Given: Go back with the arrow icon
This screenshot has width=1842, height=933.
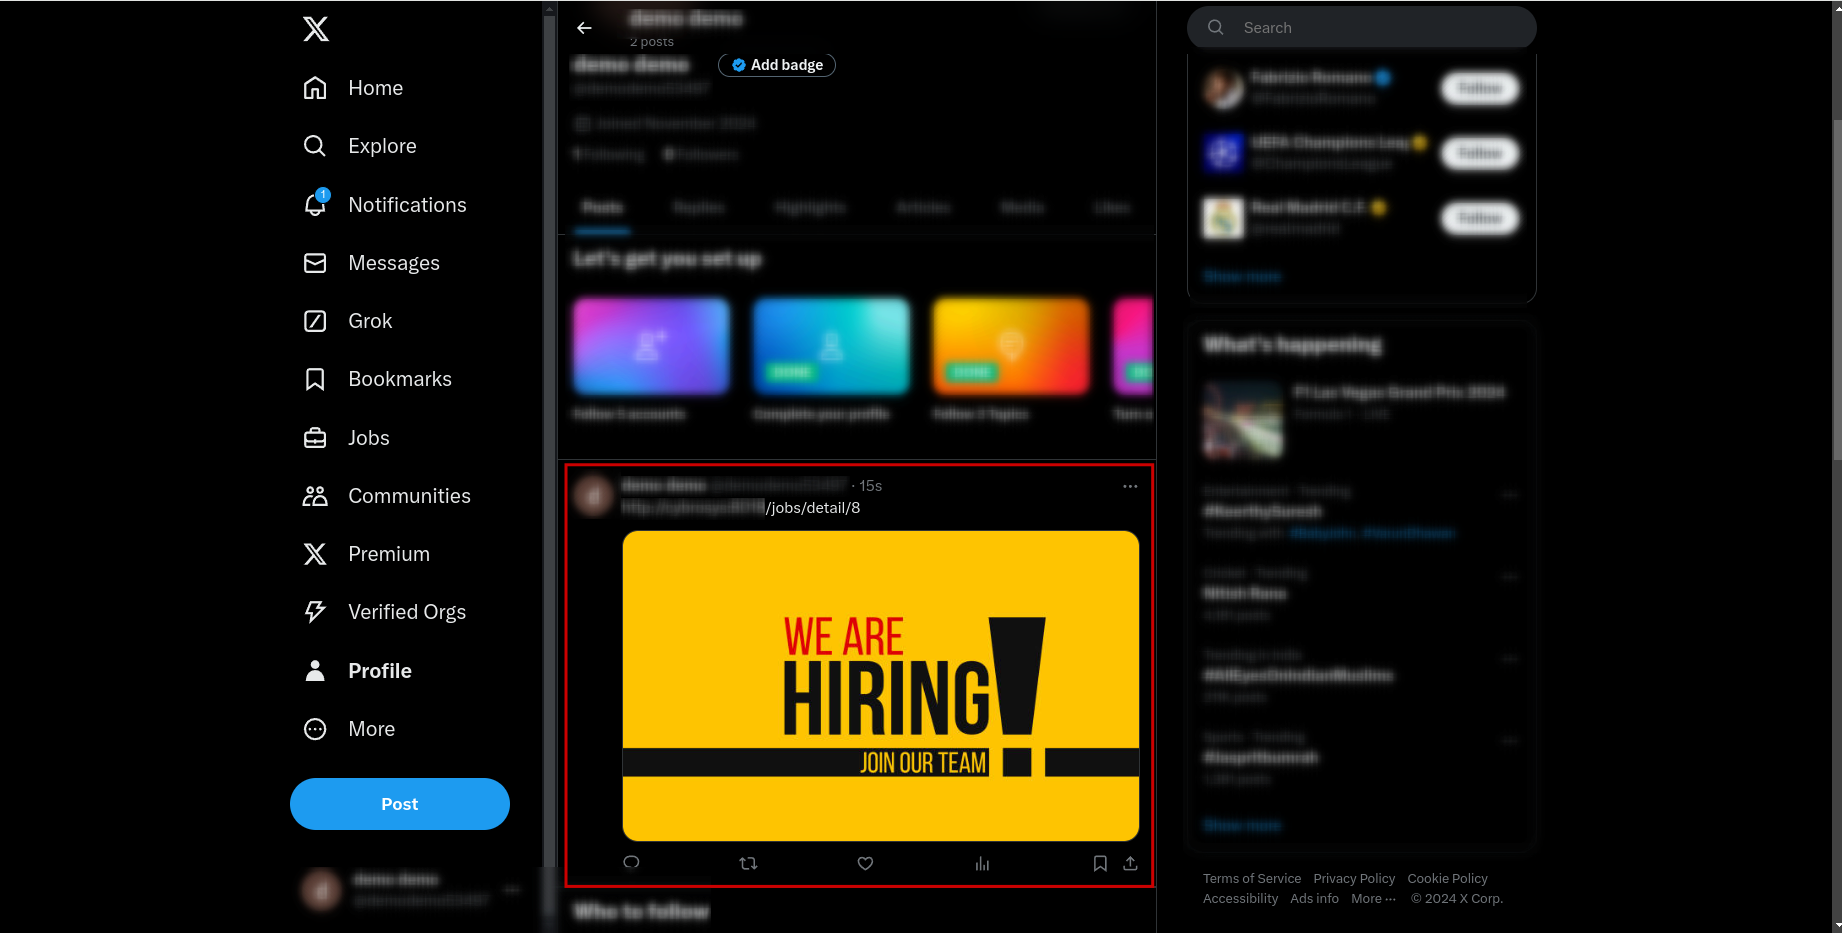Looking at the screenshot, I should point(584,28).
